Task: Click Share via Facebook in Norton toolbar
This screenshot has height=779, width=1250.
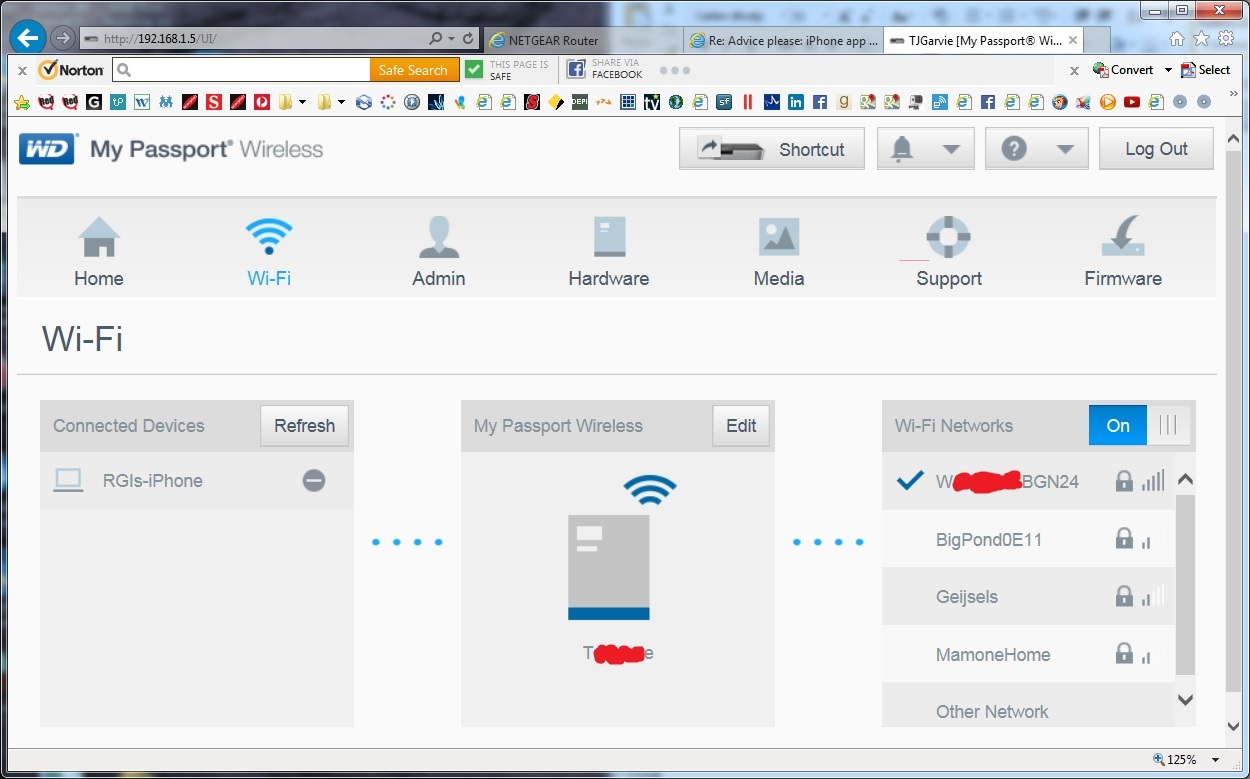Action: 605,70
